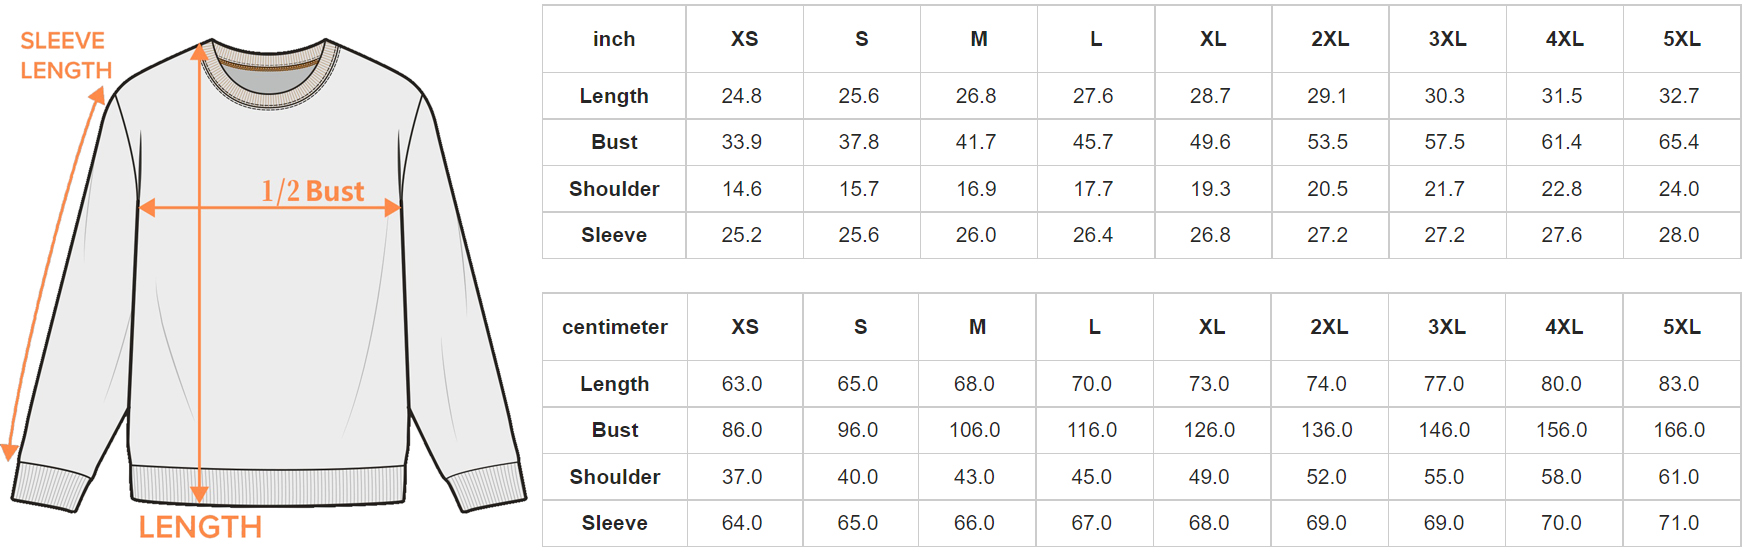Click the XS column header in centimeter table

[x=745, y=327]
